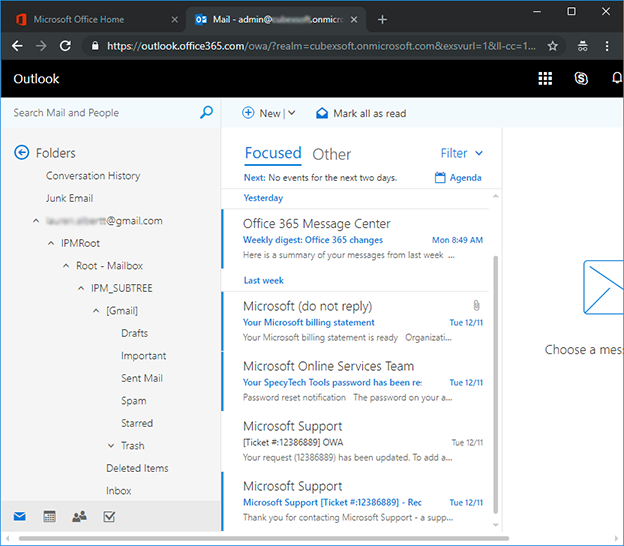
Task: Collapse the gmail.com account folder
Action: pyautogui.click(x=36, y=220)
